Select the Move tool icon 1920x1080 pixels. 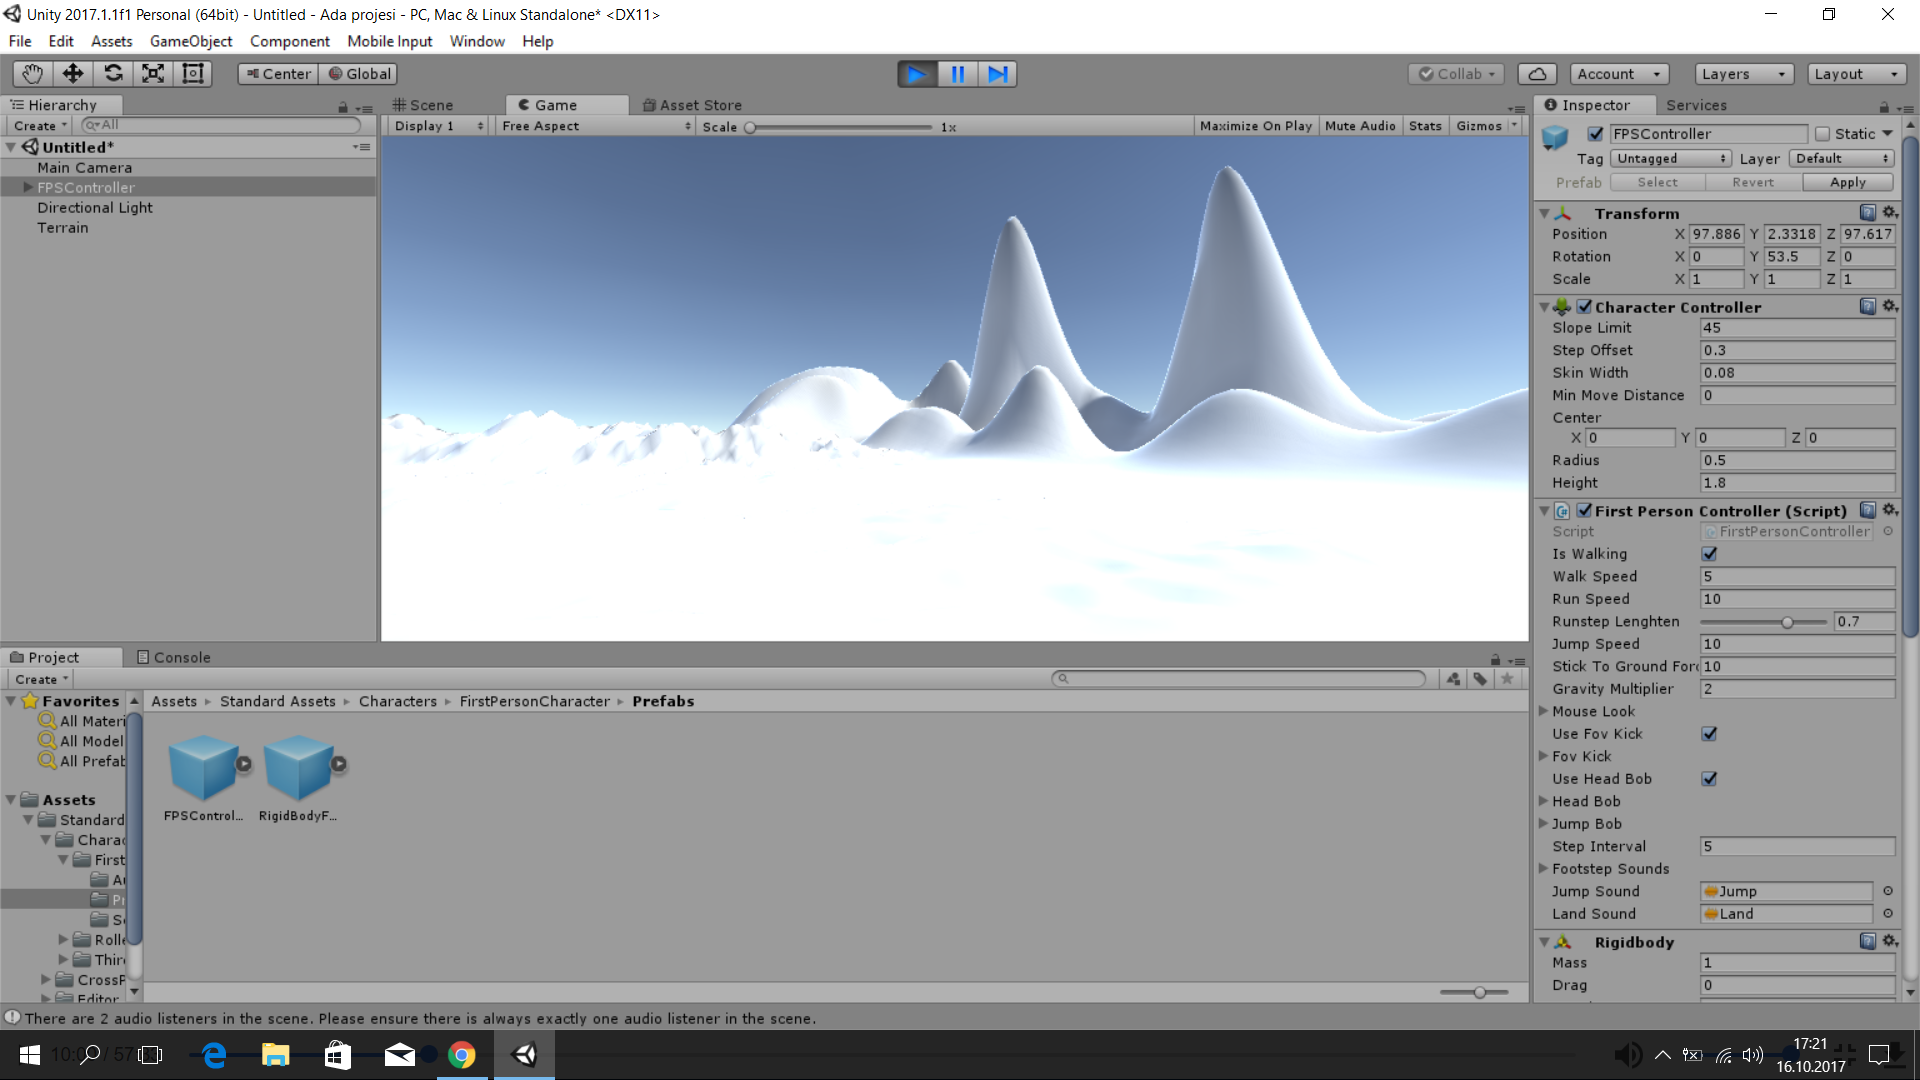pos(73,74)
